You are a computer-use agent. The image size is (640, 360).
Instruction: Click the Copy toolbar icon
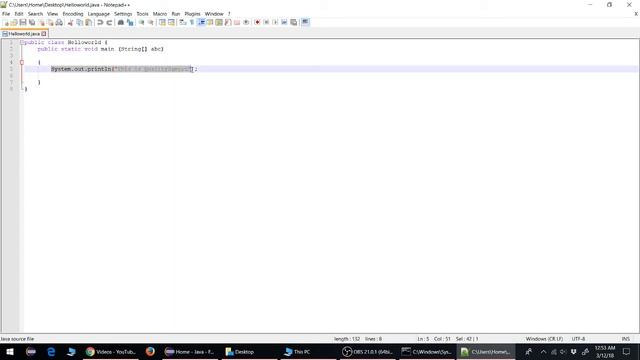80,22
